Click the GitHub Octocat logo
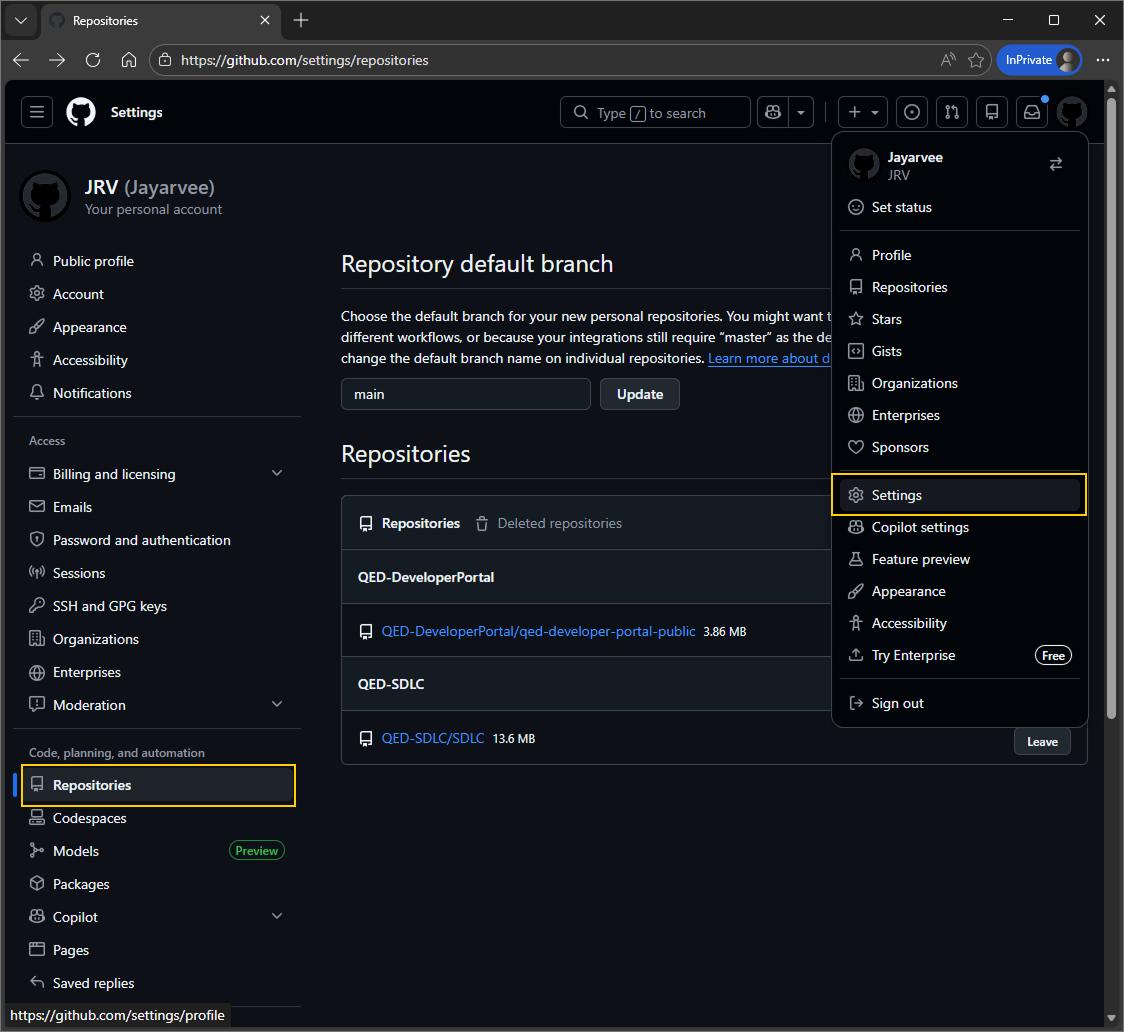The height and width of the screenshot is (1032, 1124). pyautogui.click(x=81, y=112)
